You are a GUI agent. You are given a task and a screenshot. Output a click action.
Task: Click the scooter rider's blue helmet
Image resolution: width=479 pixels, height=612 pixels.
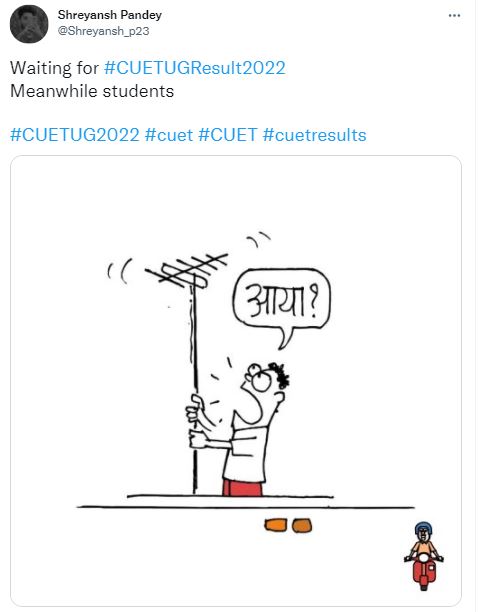point(424,528)
